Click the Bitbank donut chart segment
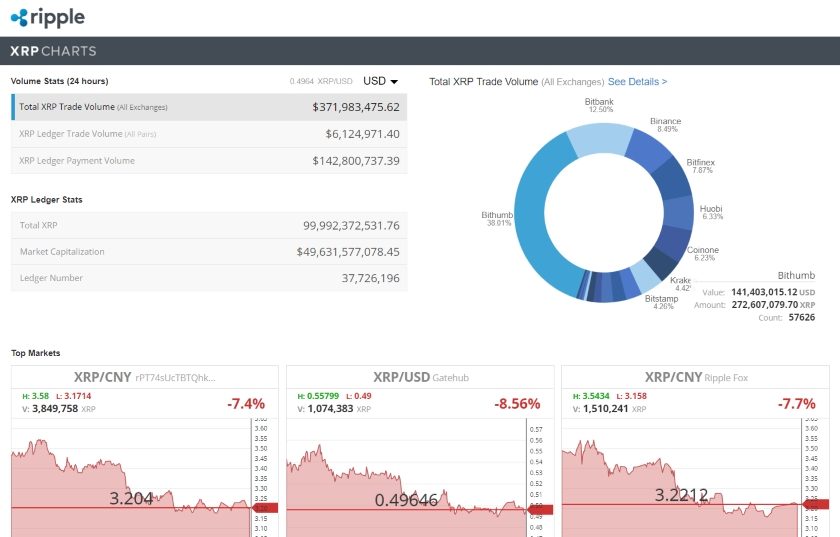Screen dimensions: 840x537 coord(601,138)
